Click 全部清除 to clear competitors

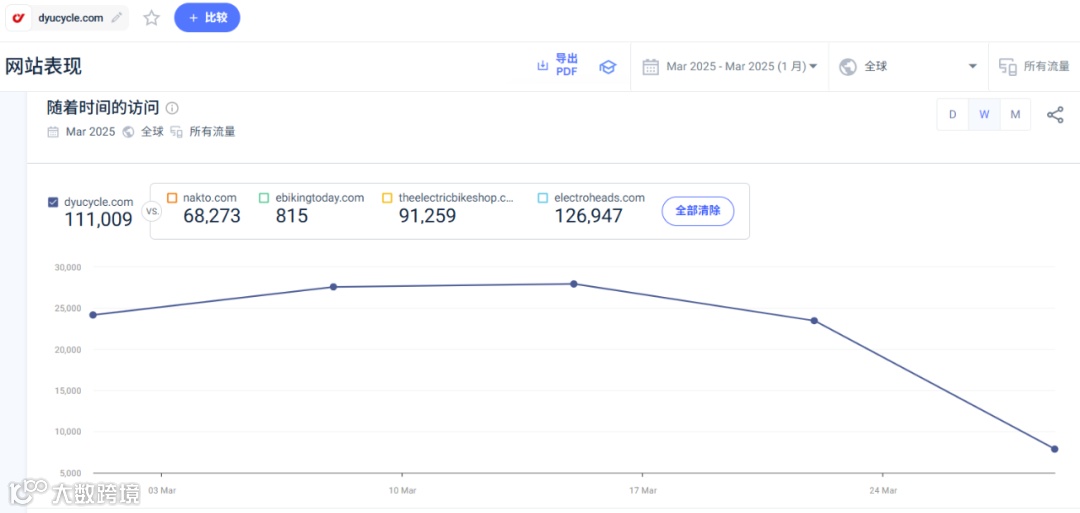(x=697, y=211)
